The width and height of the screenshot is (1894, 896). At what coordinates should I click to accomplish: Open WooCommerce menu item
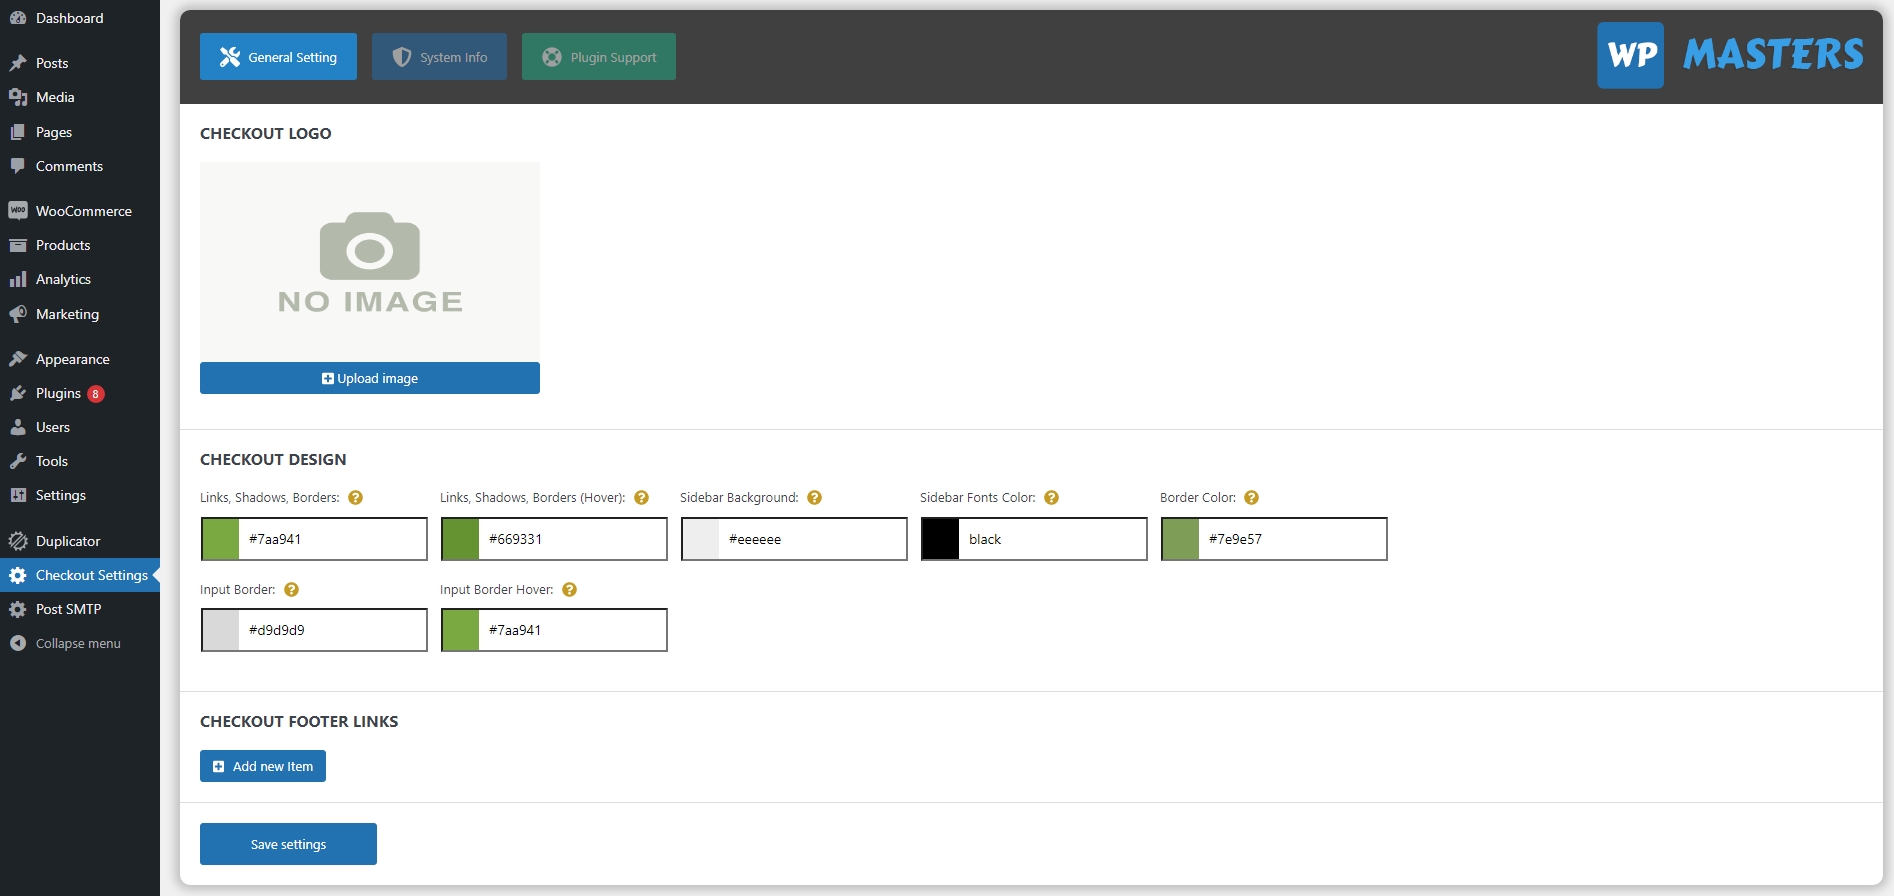(80, 211)
